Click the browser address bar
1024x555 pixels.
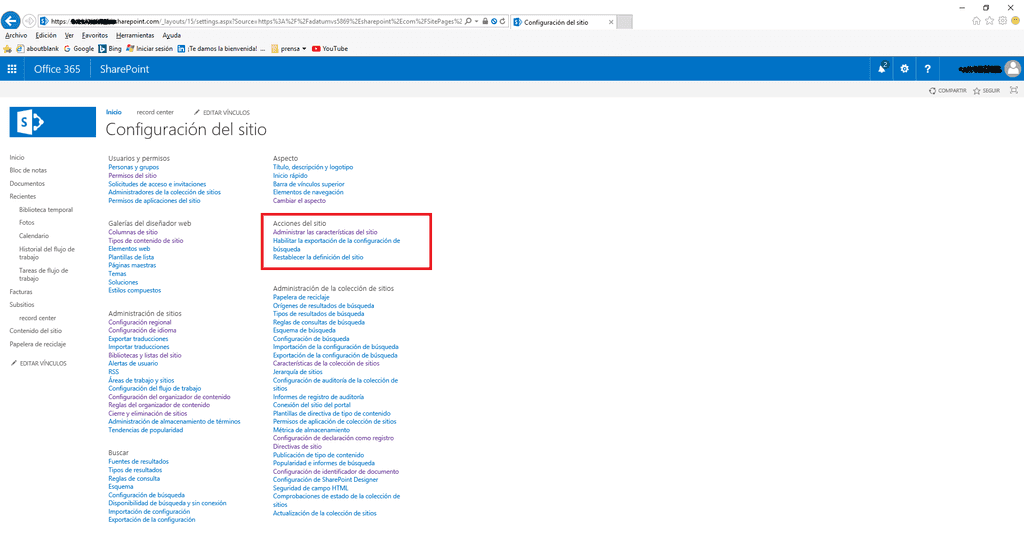[255, 22]
